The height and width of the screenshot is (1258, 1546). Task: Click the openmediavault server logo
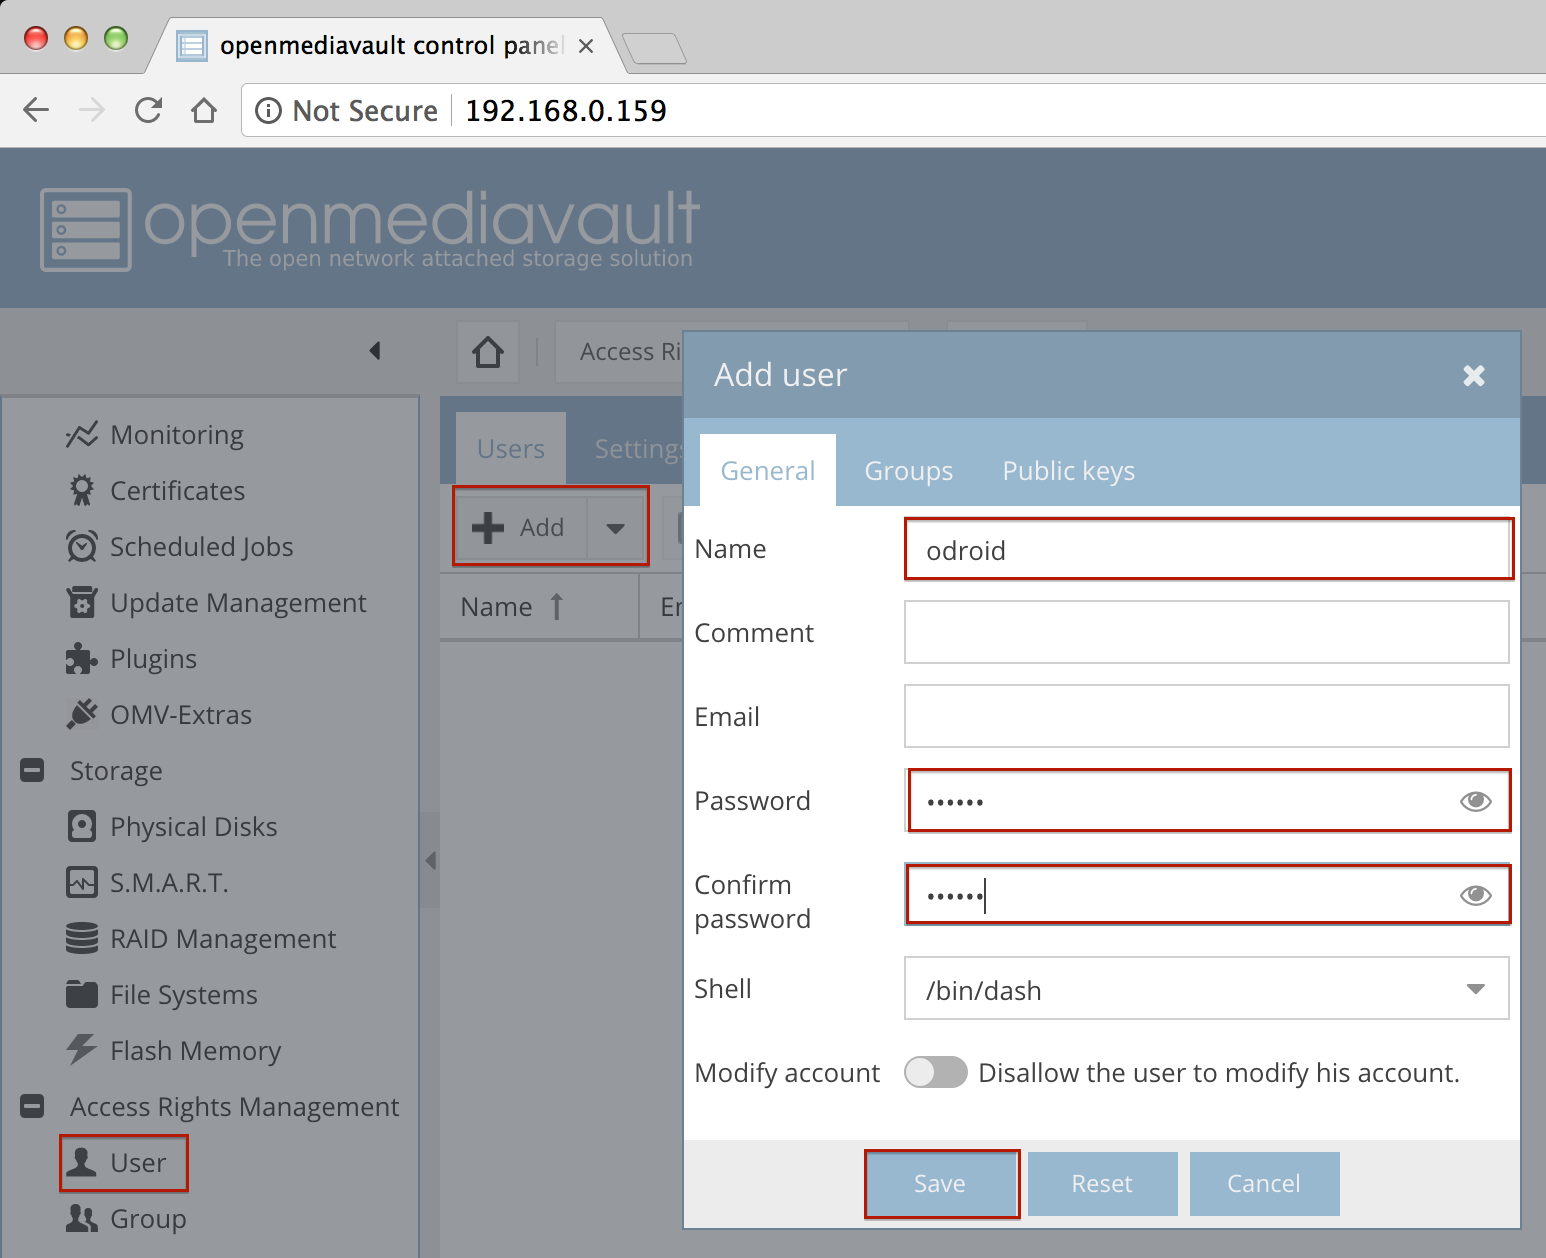[x=86, y=229]
